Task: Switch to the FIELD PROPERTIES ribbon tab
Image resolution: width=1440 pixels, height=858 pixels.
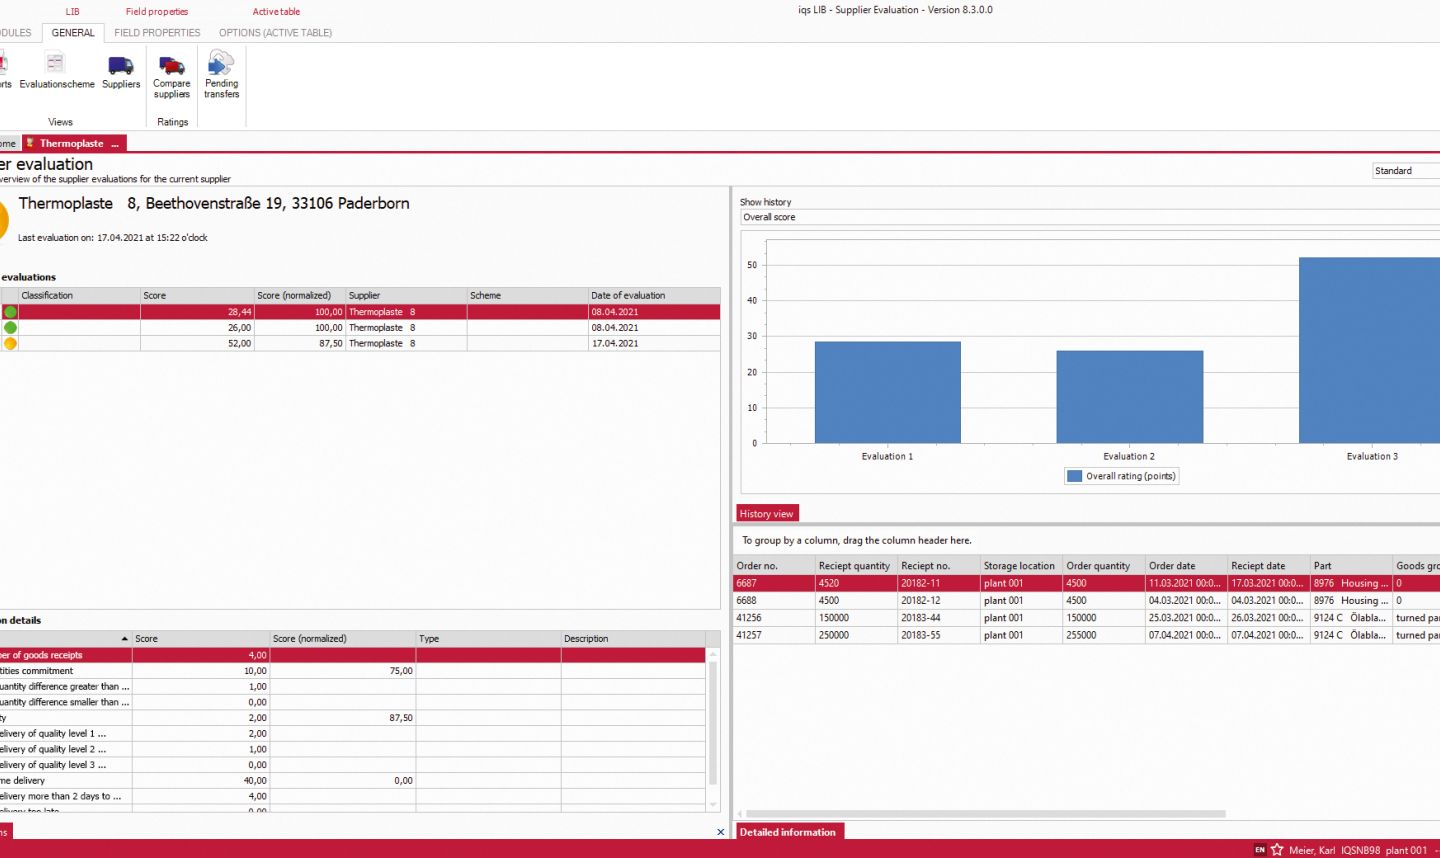Action: [157, 32]
